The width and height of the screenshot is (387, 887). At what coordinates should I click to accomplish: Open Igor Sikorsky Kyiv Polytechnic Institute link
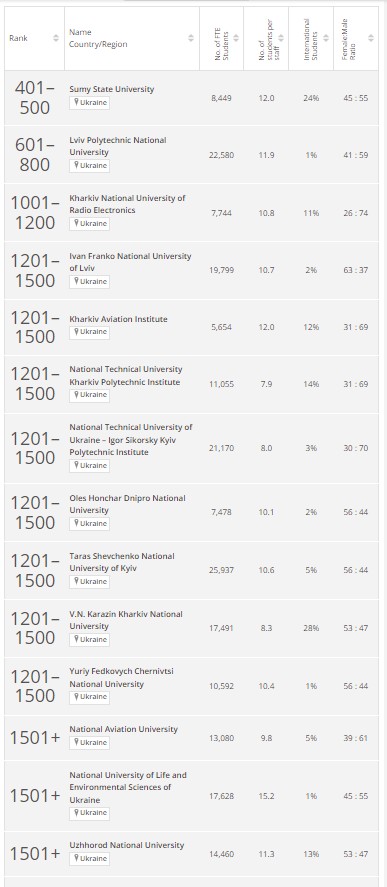point(131,440)
